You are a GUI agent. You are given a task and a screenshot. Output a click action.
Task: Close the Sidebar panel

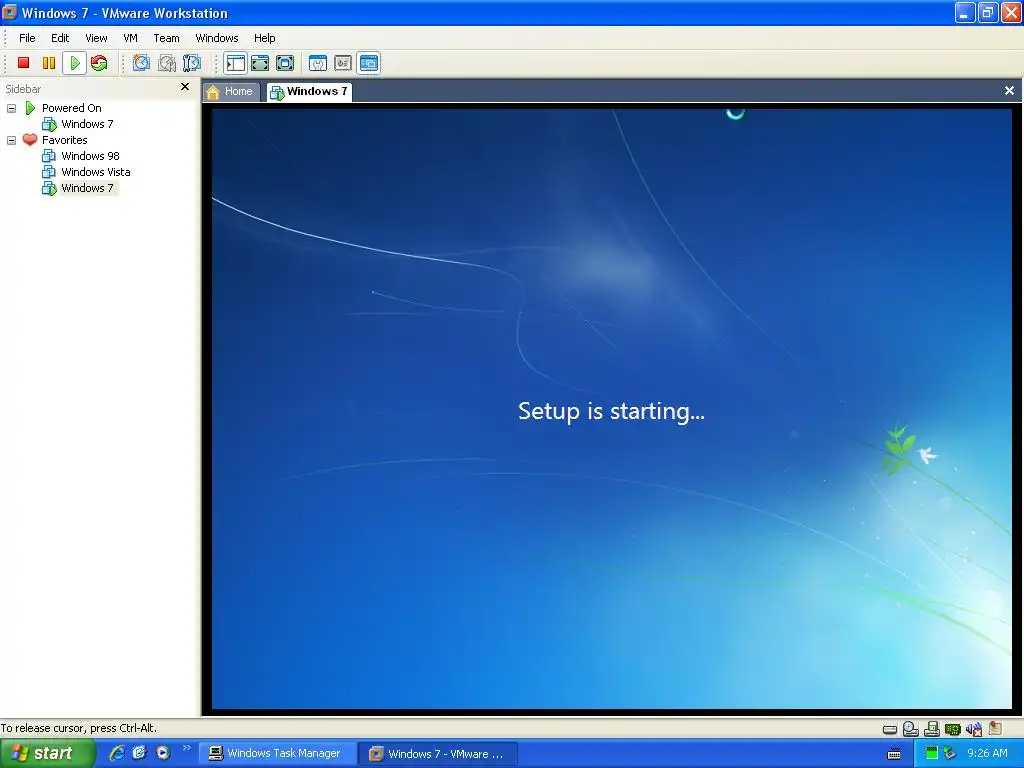185,86
